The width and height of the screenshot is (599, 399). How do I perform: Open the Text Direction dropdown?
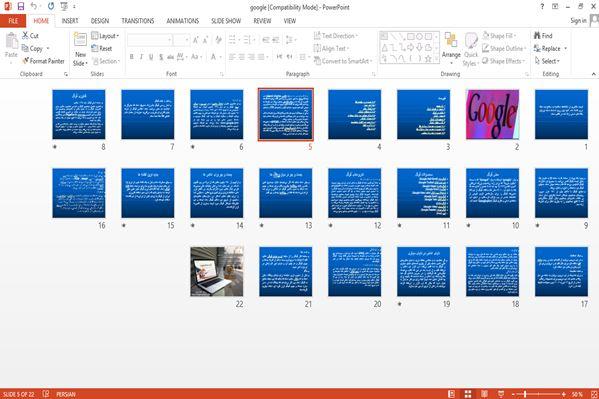coord(336,36)
